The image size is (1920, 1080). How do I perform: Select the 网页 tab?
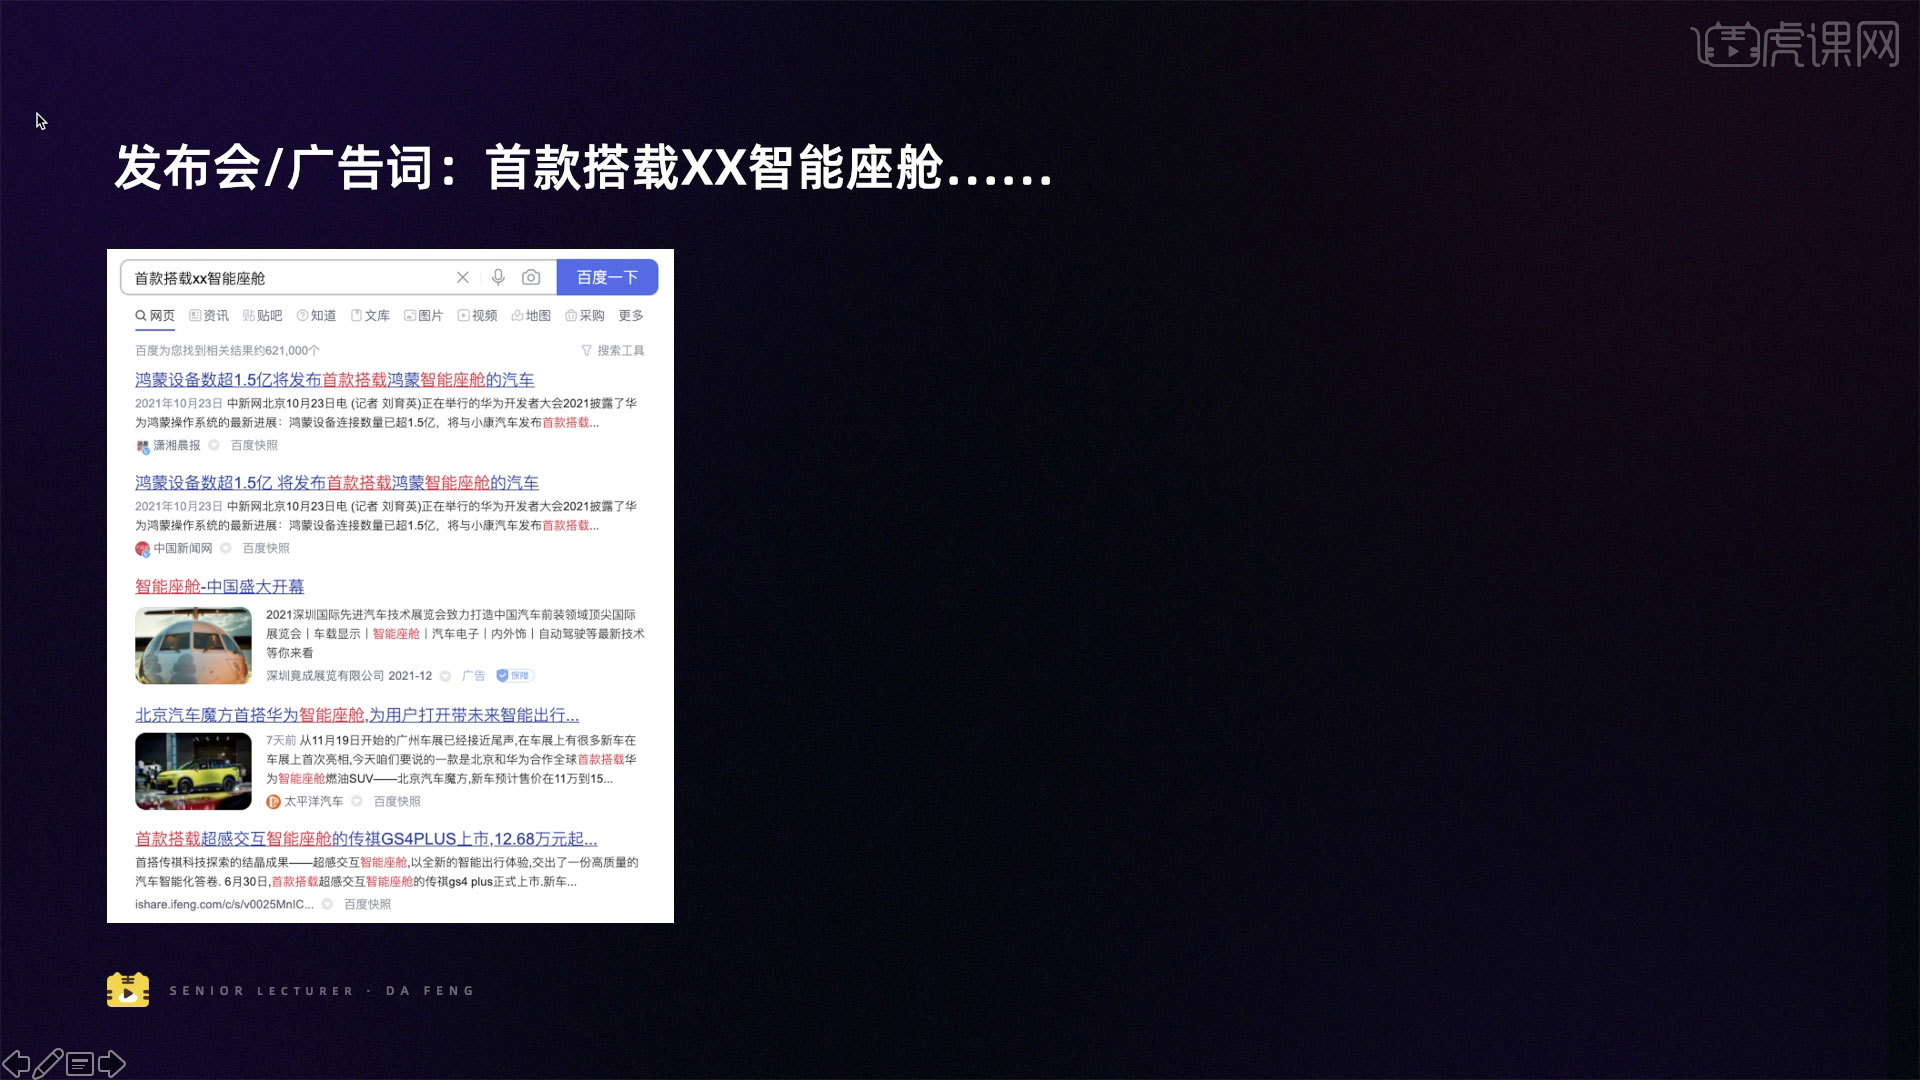click(x=155, y=316)
